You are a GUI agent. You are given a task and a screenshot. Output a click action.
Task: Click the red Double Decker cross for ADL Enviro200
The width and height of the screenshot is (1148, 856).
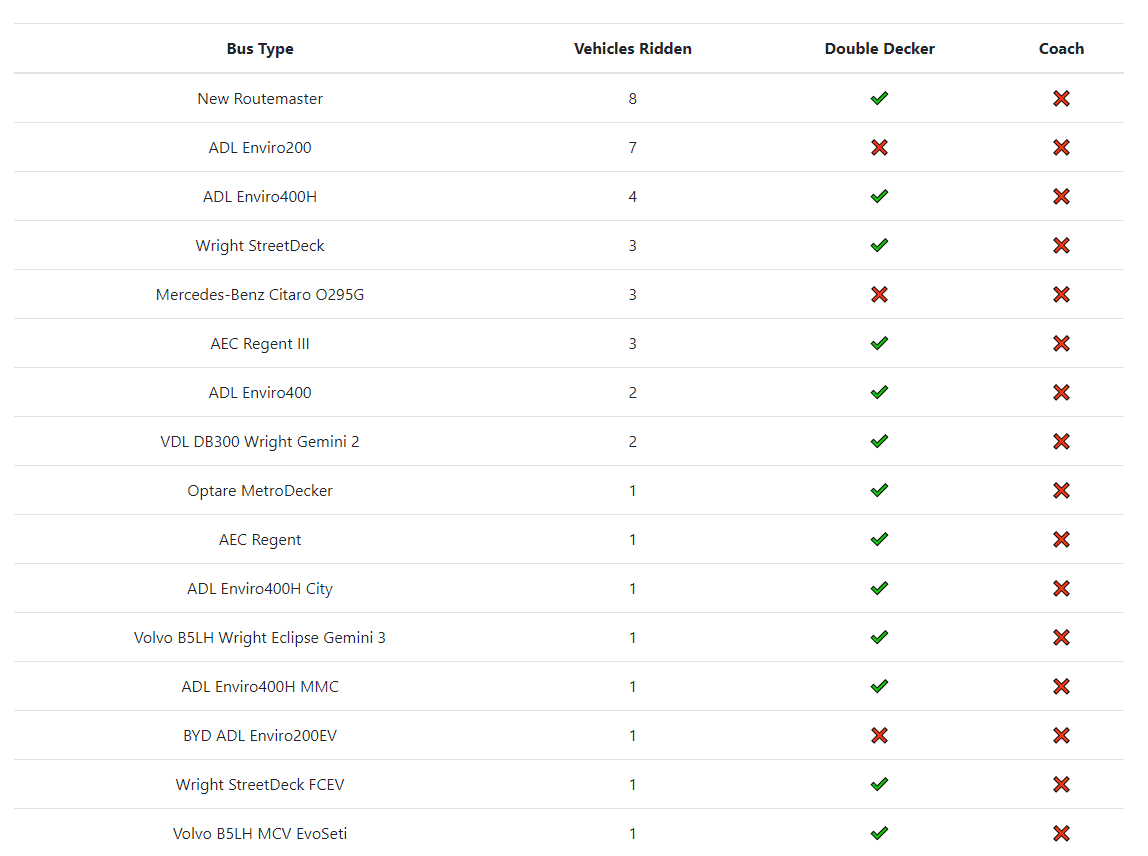879,147
